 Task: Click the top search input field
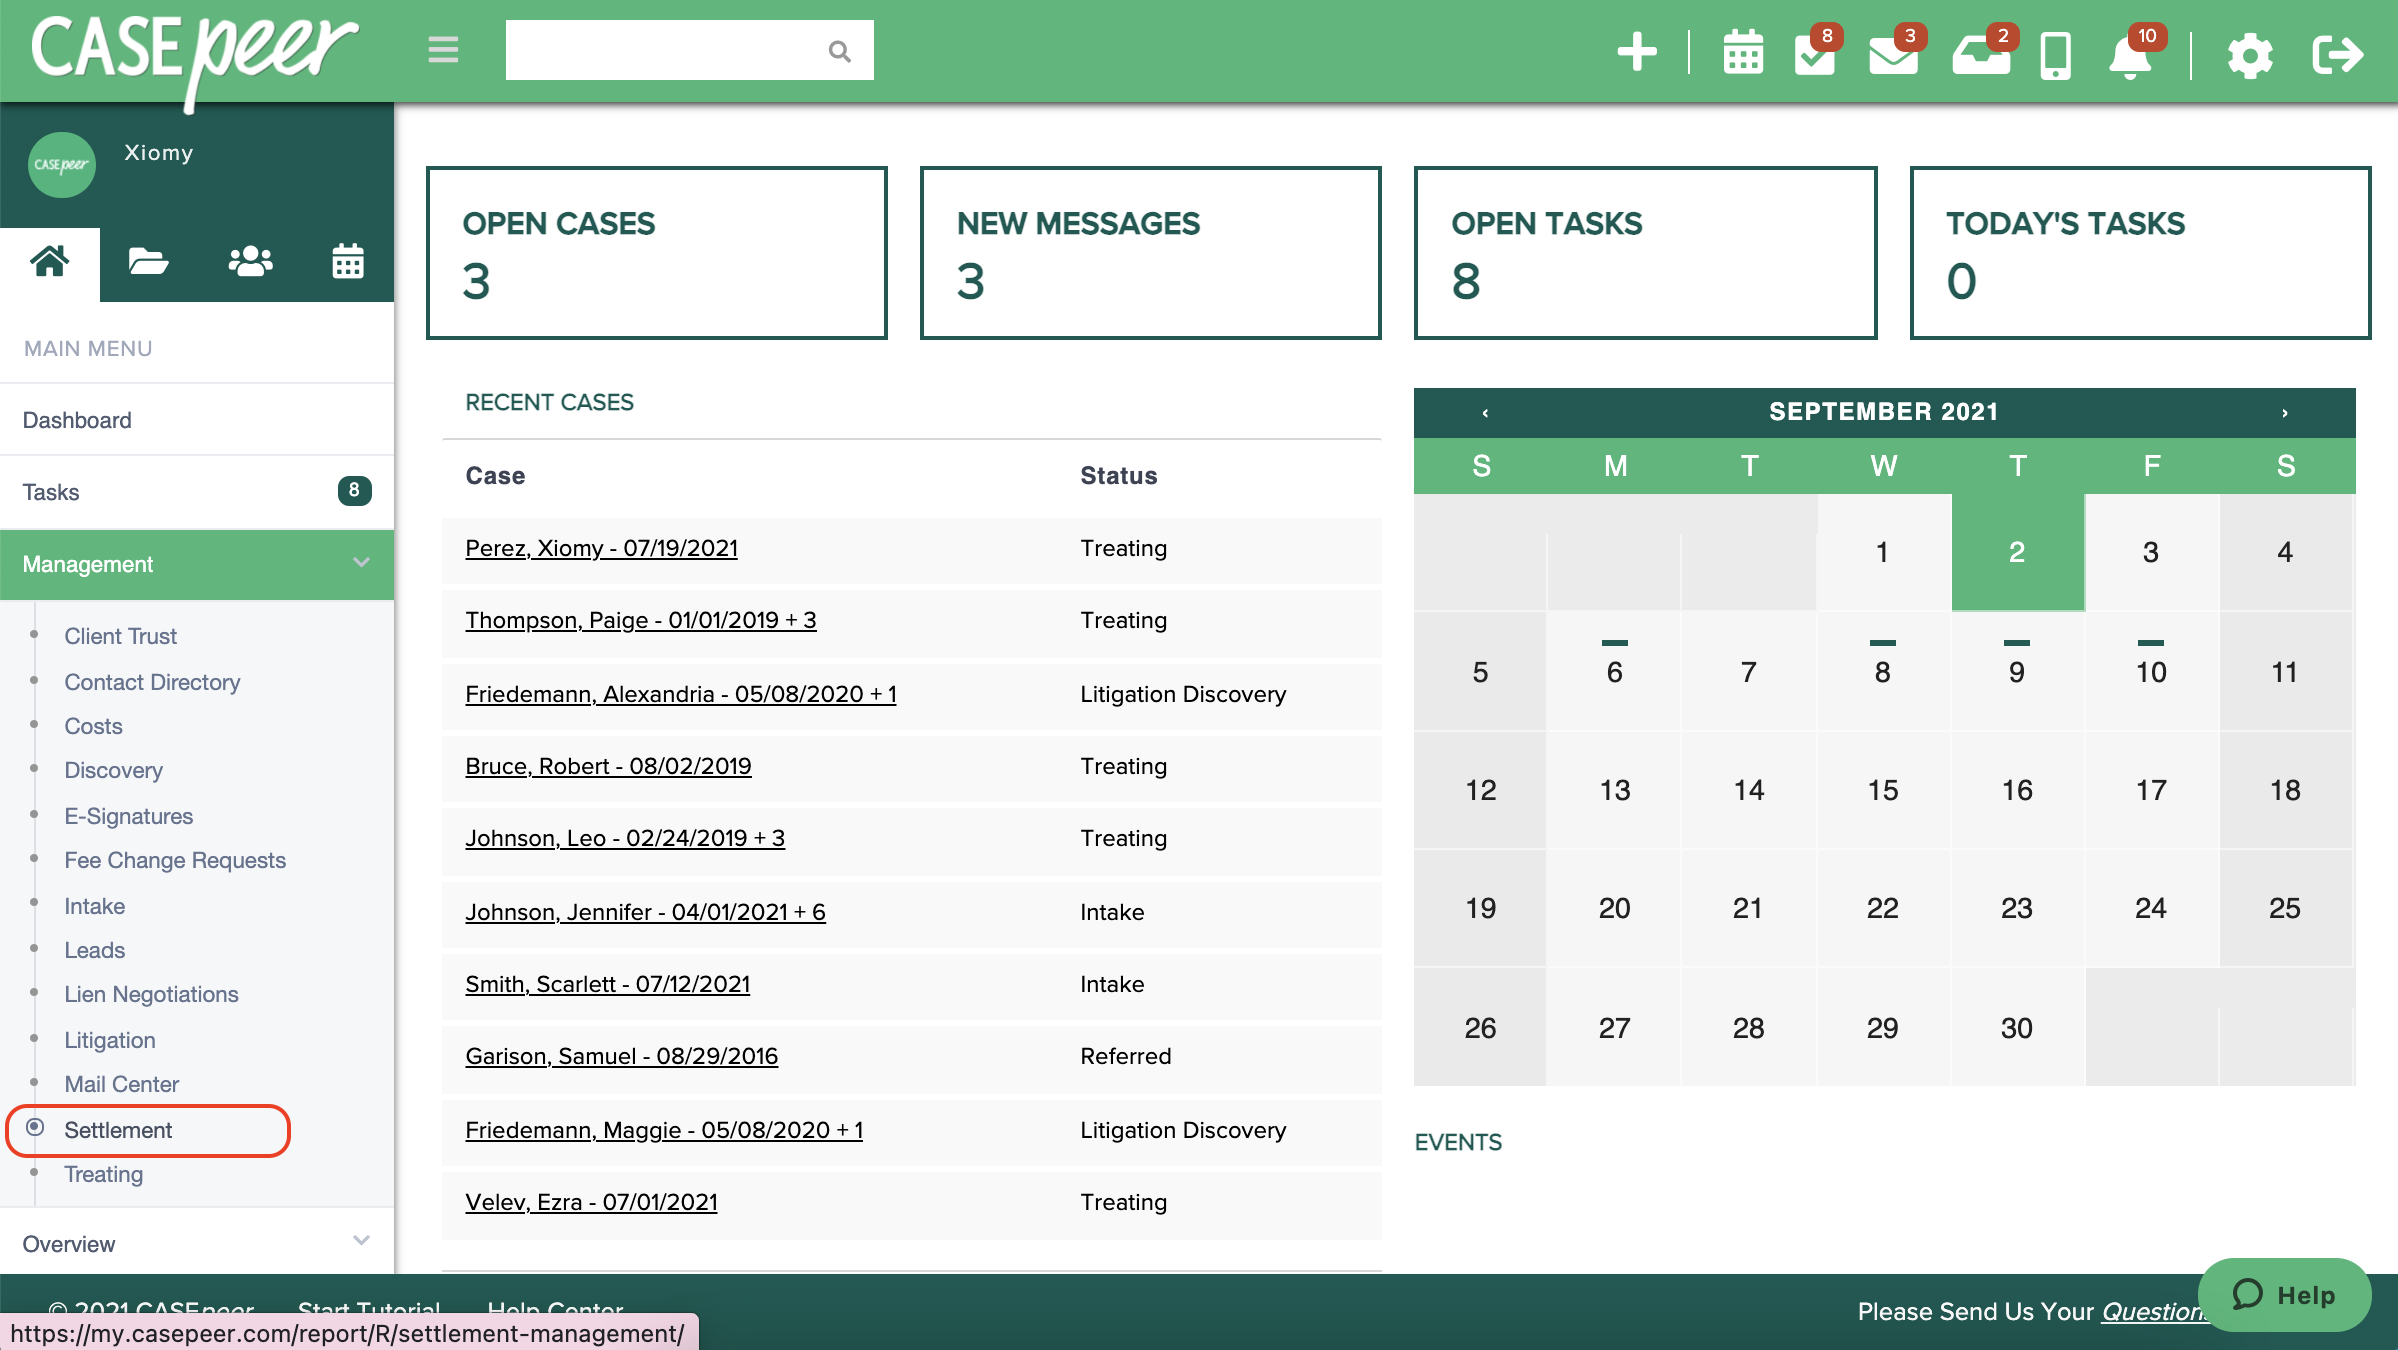coord(665,50)
